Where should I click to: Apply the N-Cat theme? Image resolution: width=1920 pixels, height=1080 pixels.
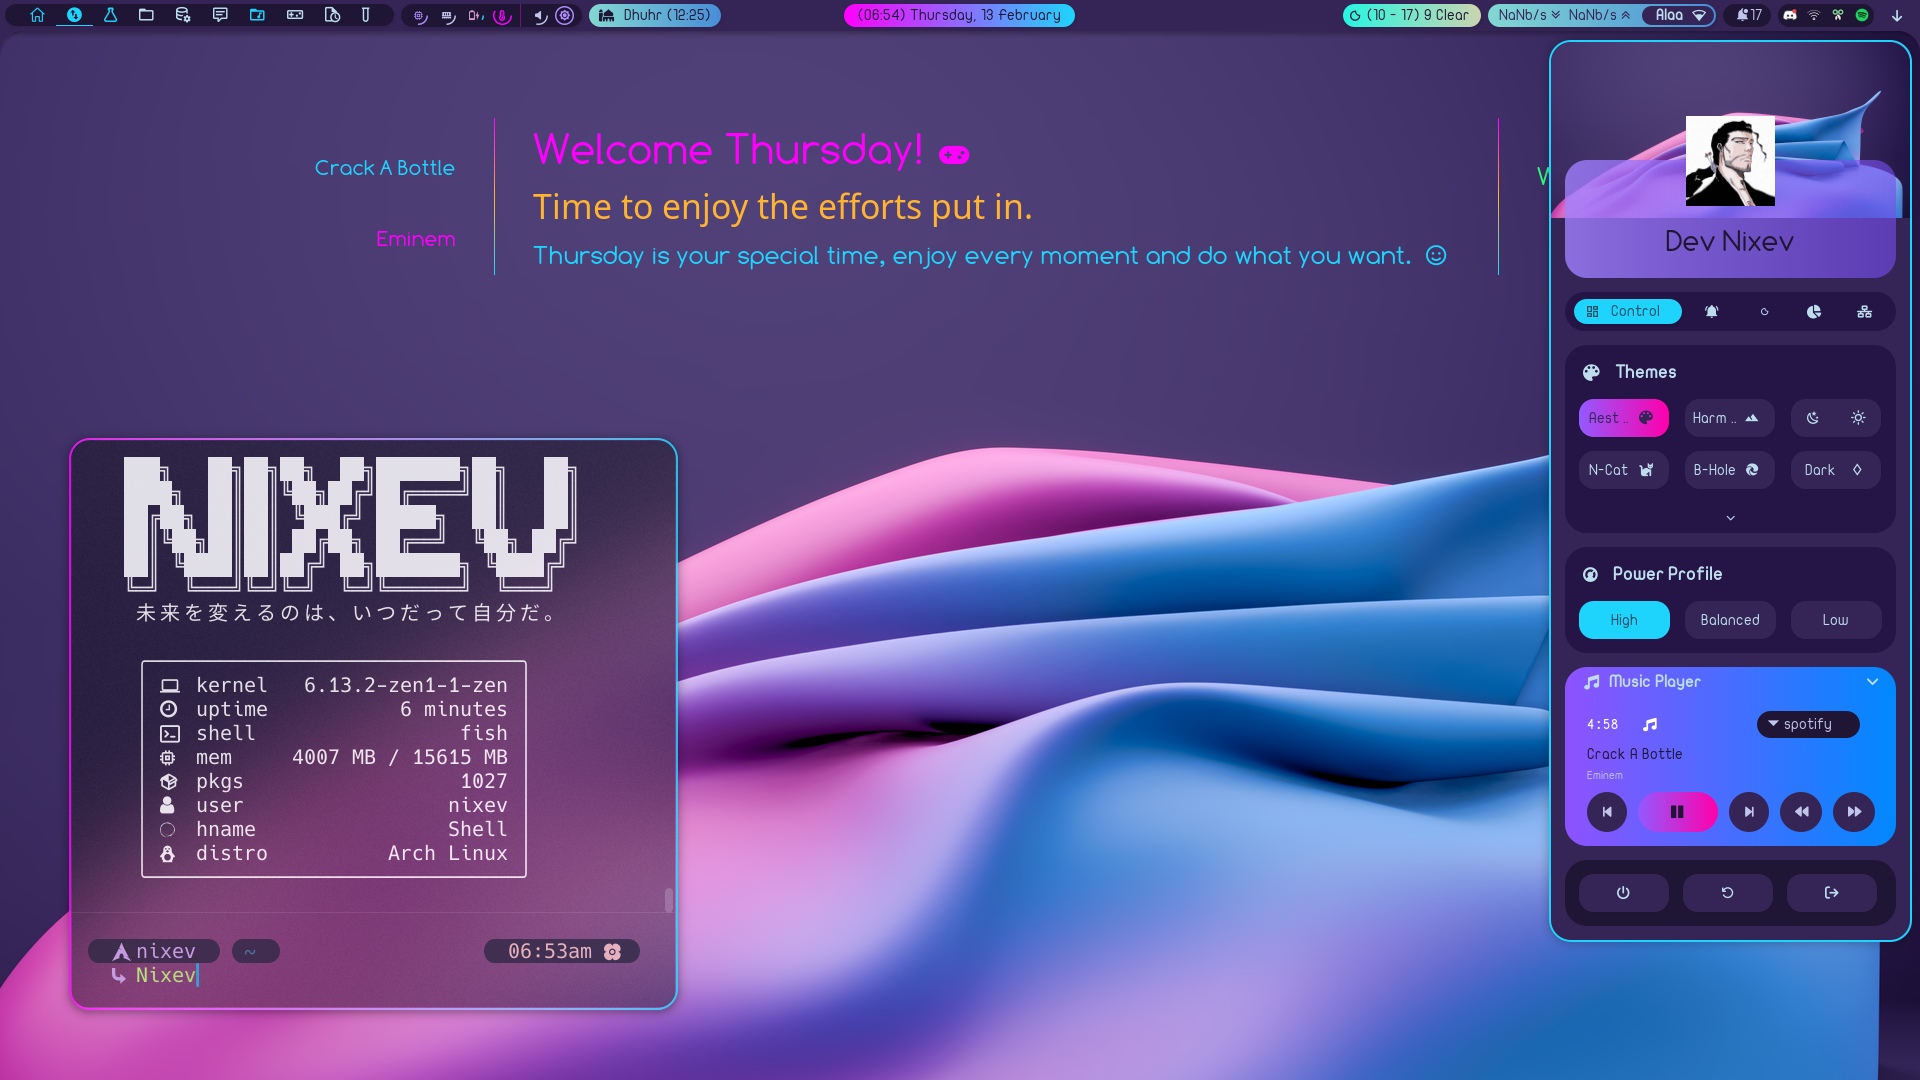point(1622,470)
